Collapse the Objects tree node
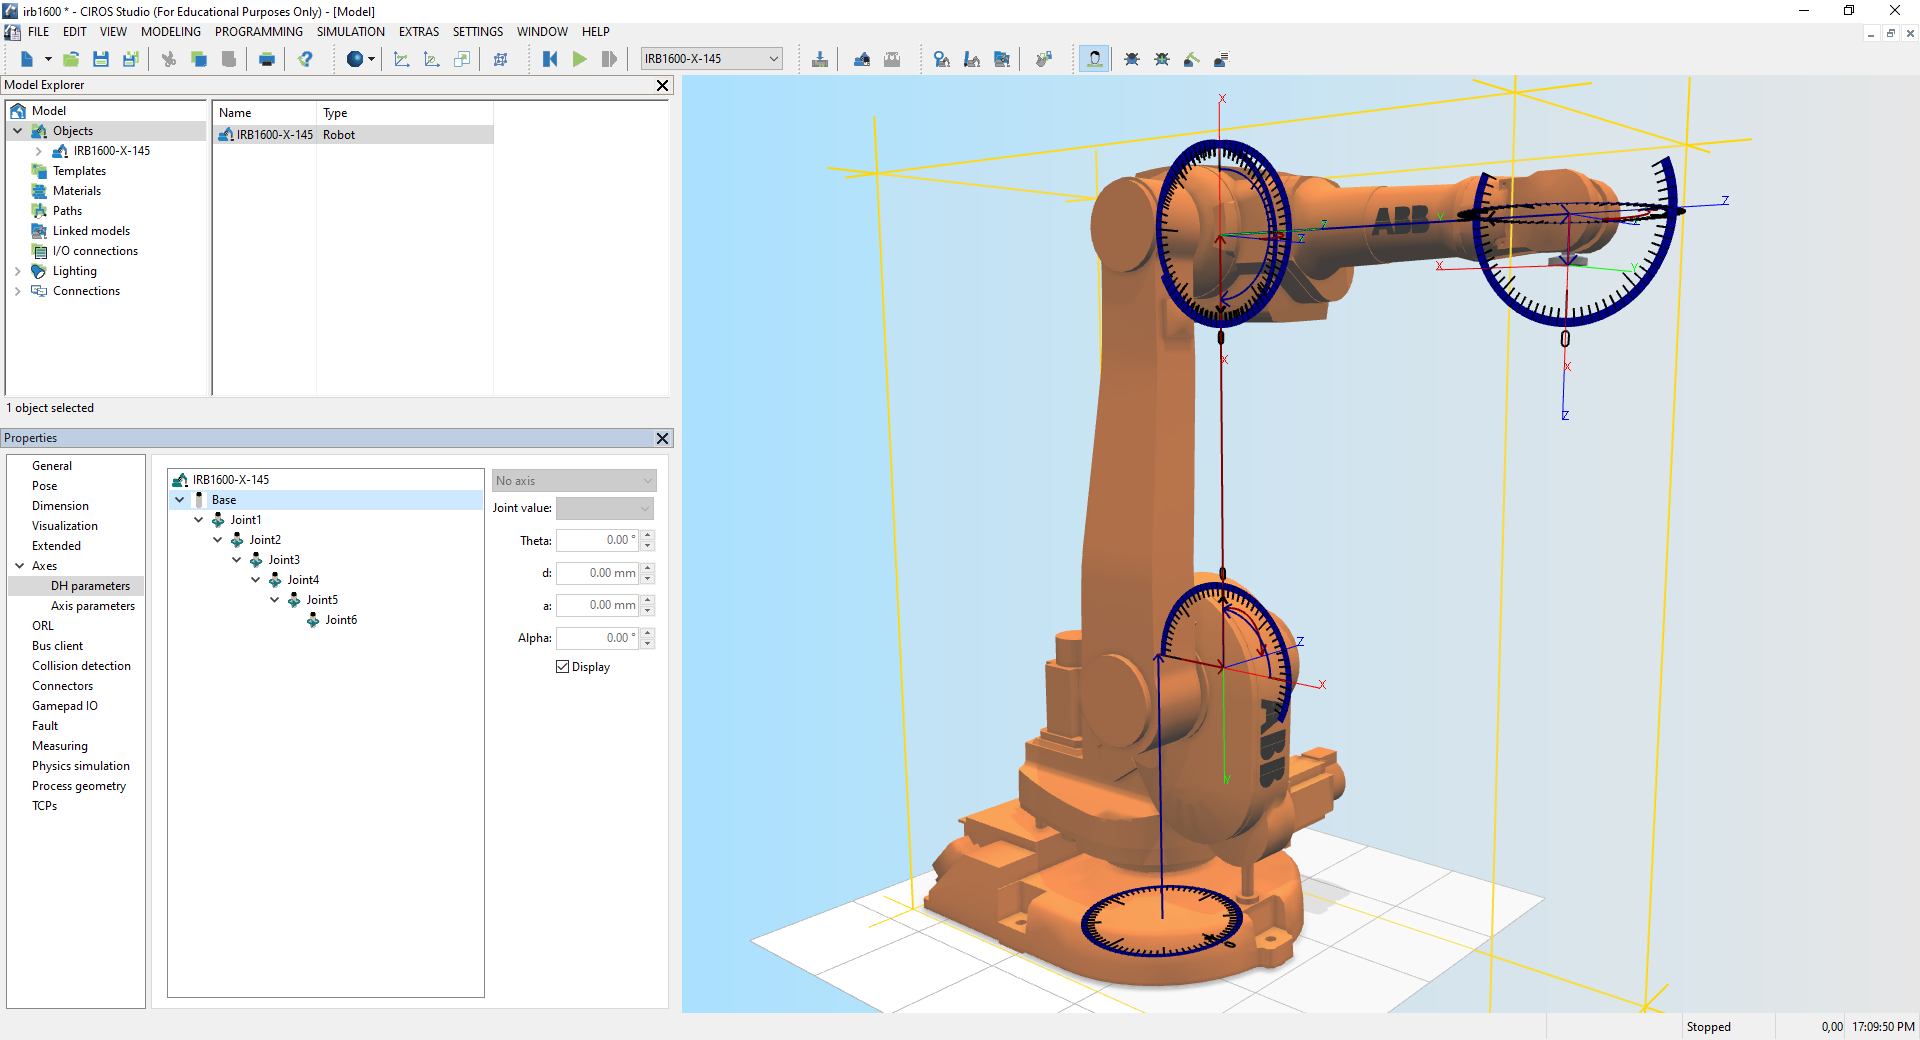The height and width of the screenshot is (1040, 1920). (17, 131)
